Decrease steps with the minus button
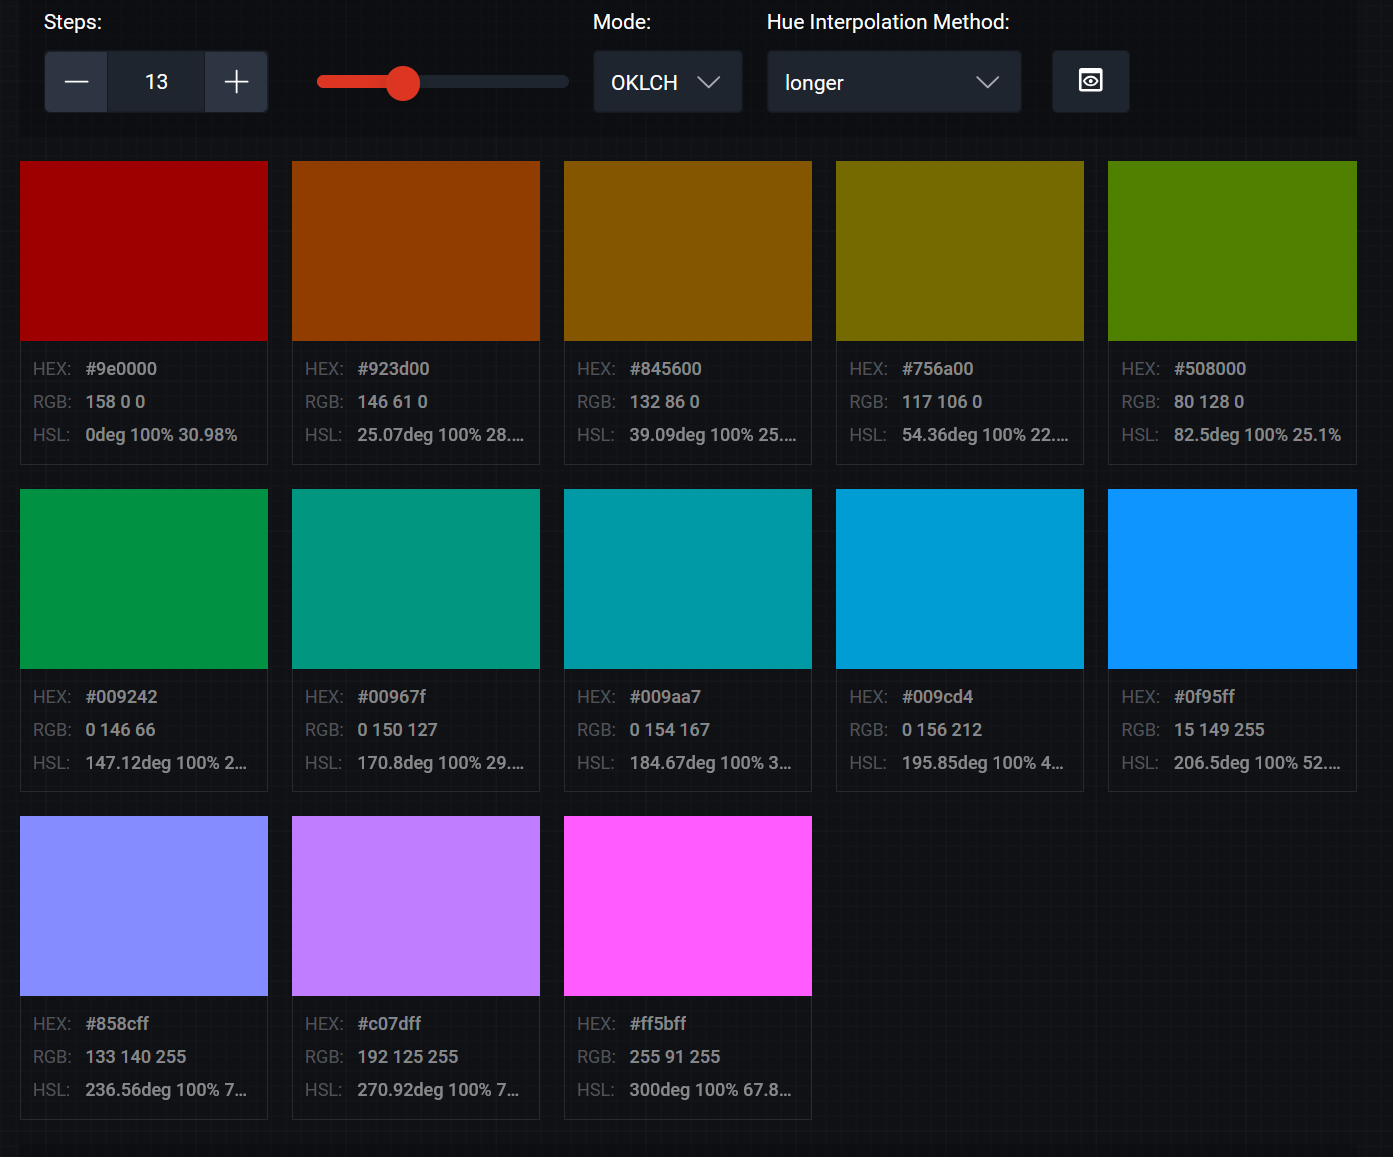Viewport: 1393px width, 1157px height. coord(76,82)
